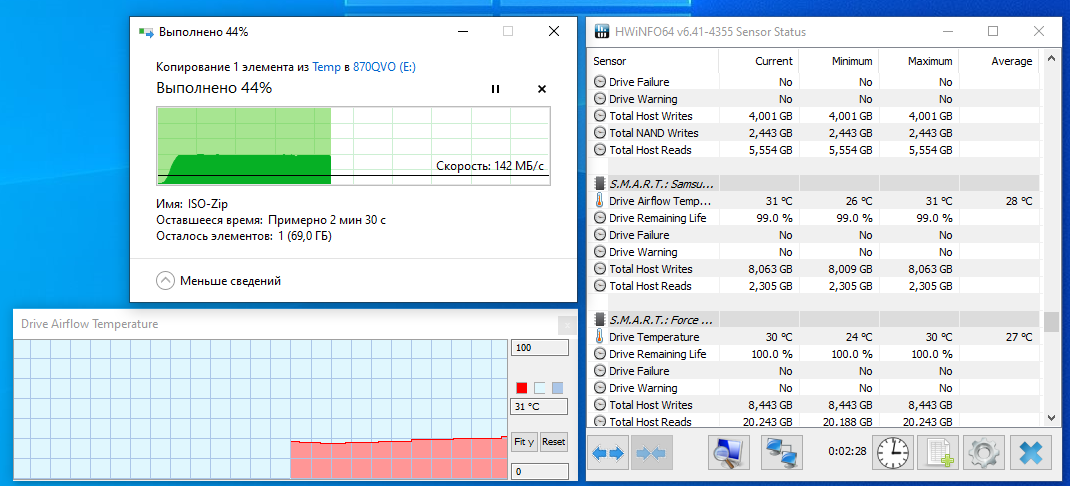1070x486 pixels.
Task: Click the 8,009 GB minimum value
Action: [849, 269]
